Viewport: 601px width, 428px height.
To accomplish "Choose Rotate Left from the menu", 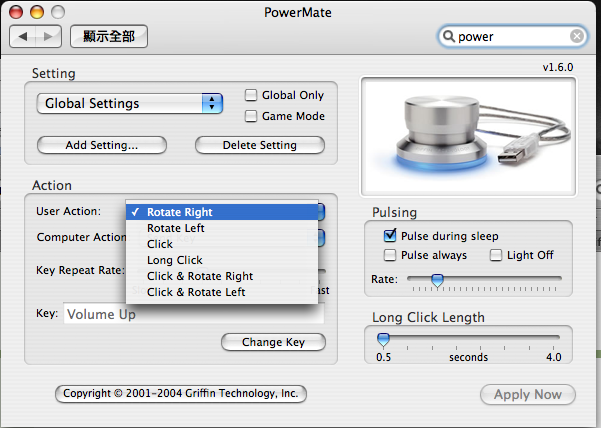I will tap(222, 228).
